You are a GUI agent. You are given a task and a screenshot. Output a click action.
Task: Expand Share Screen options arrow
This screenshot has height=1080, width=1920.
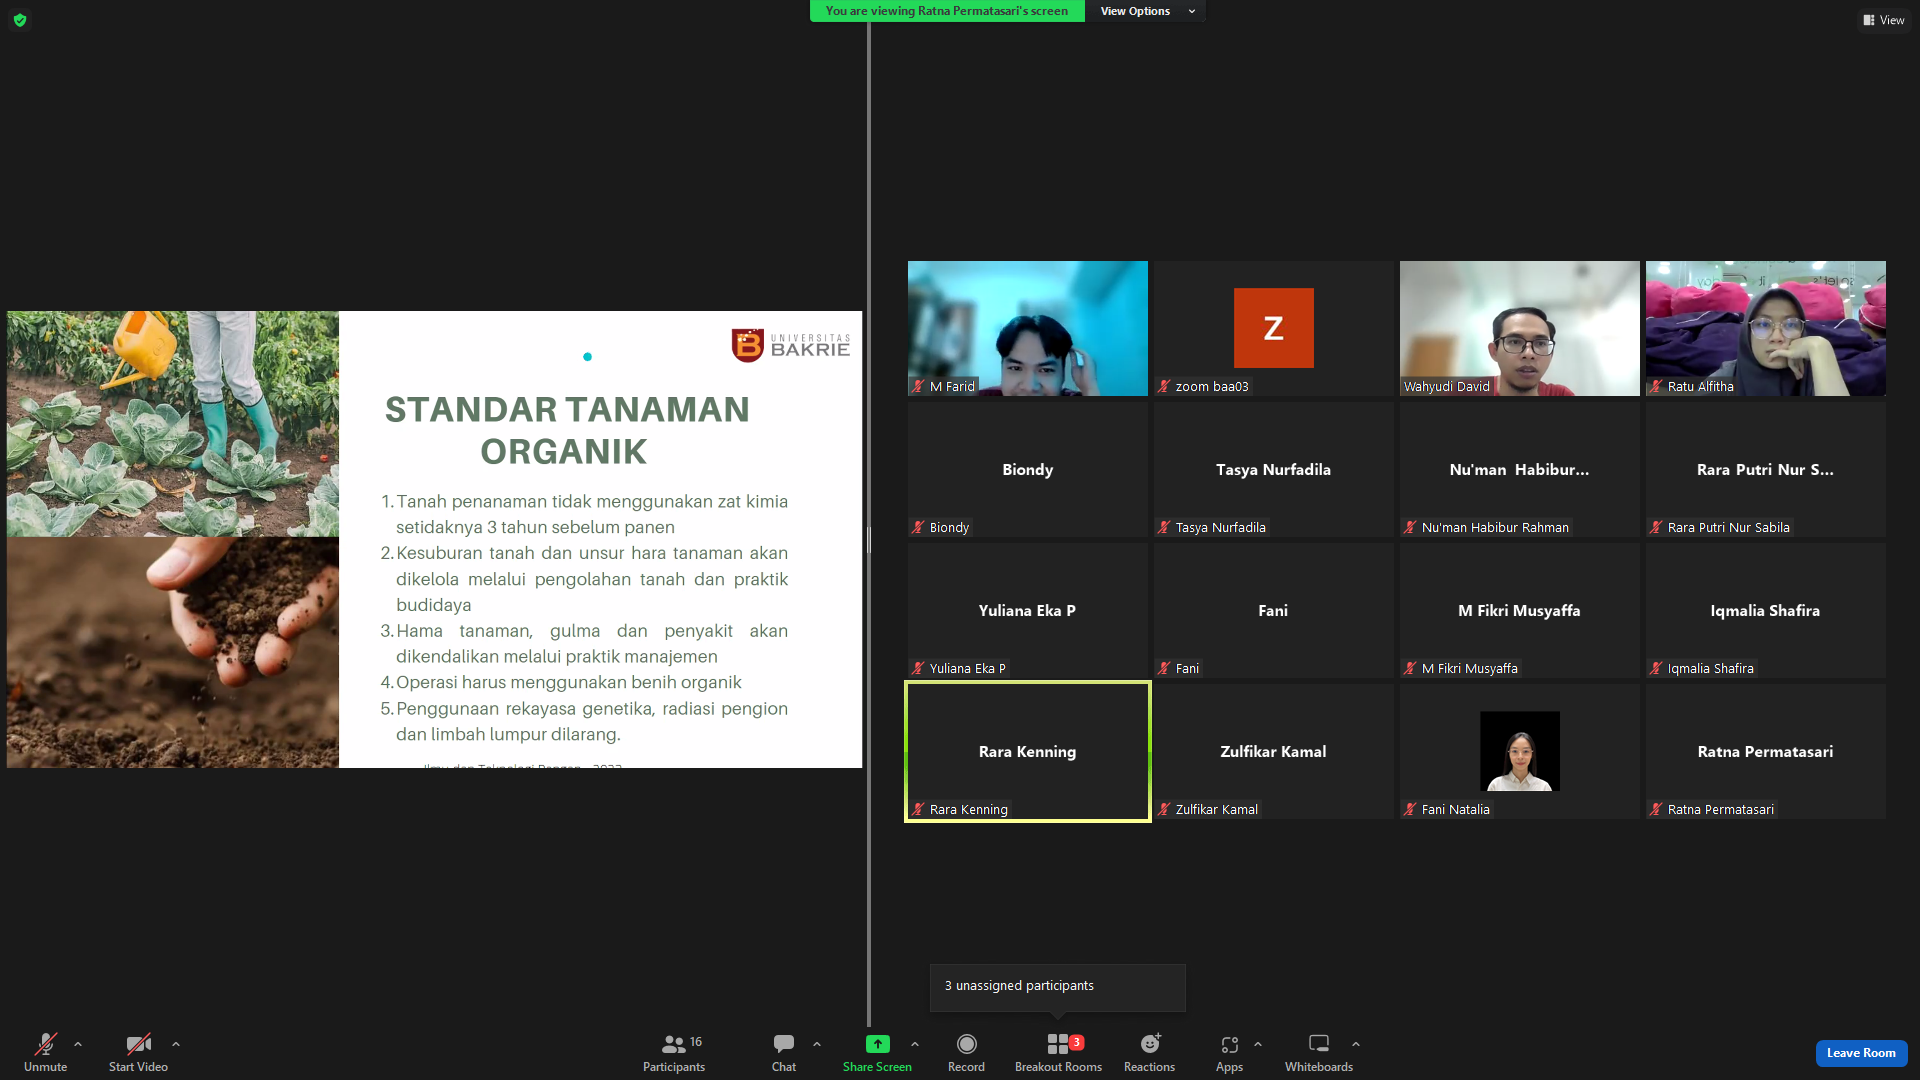coord(915,1044)
